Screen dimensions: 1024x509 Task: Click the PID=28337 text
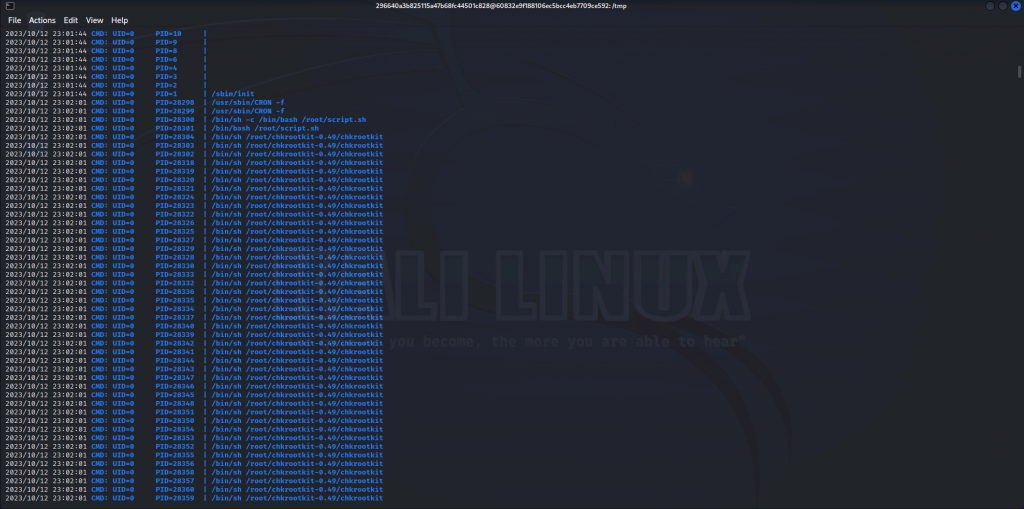coord(175,318)
